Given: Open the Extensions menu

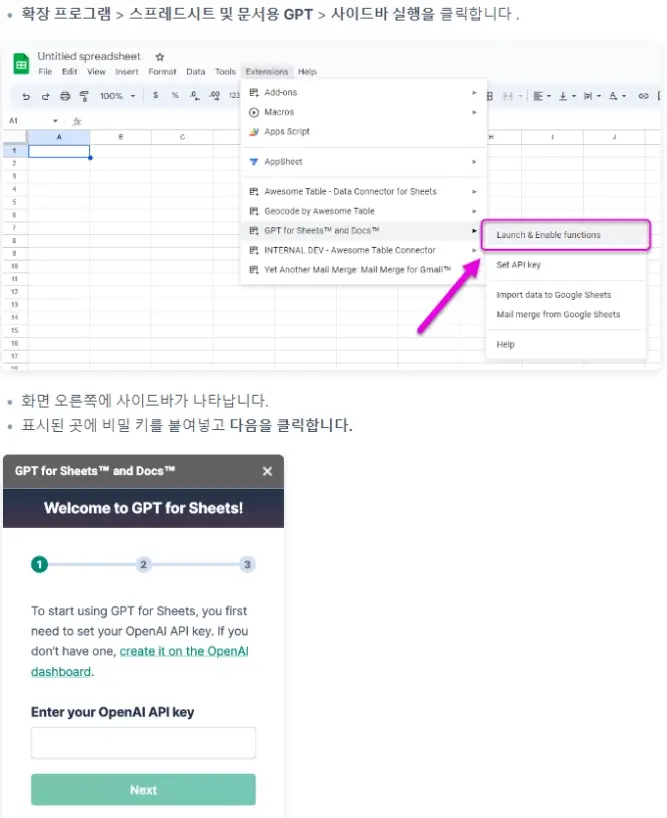Looking at the screenshot, I should click(267, 71).
